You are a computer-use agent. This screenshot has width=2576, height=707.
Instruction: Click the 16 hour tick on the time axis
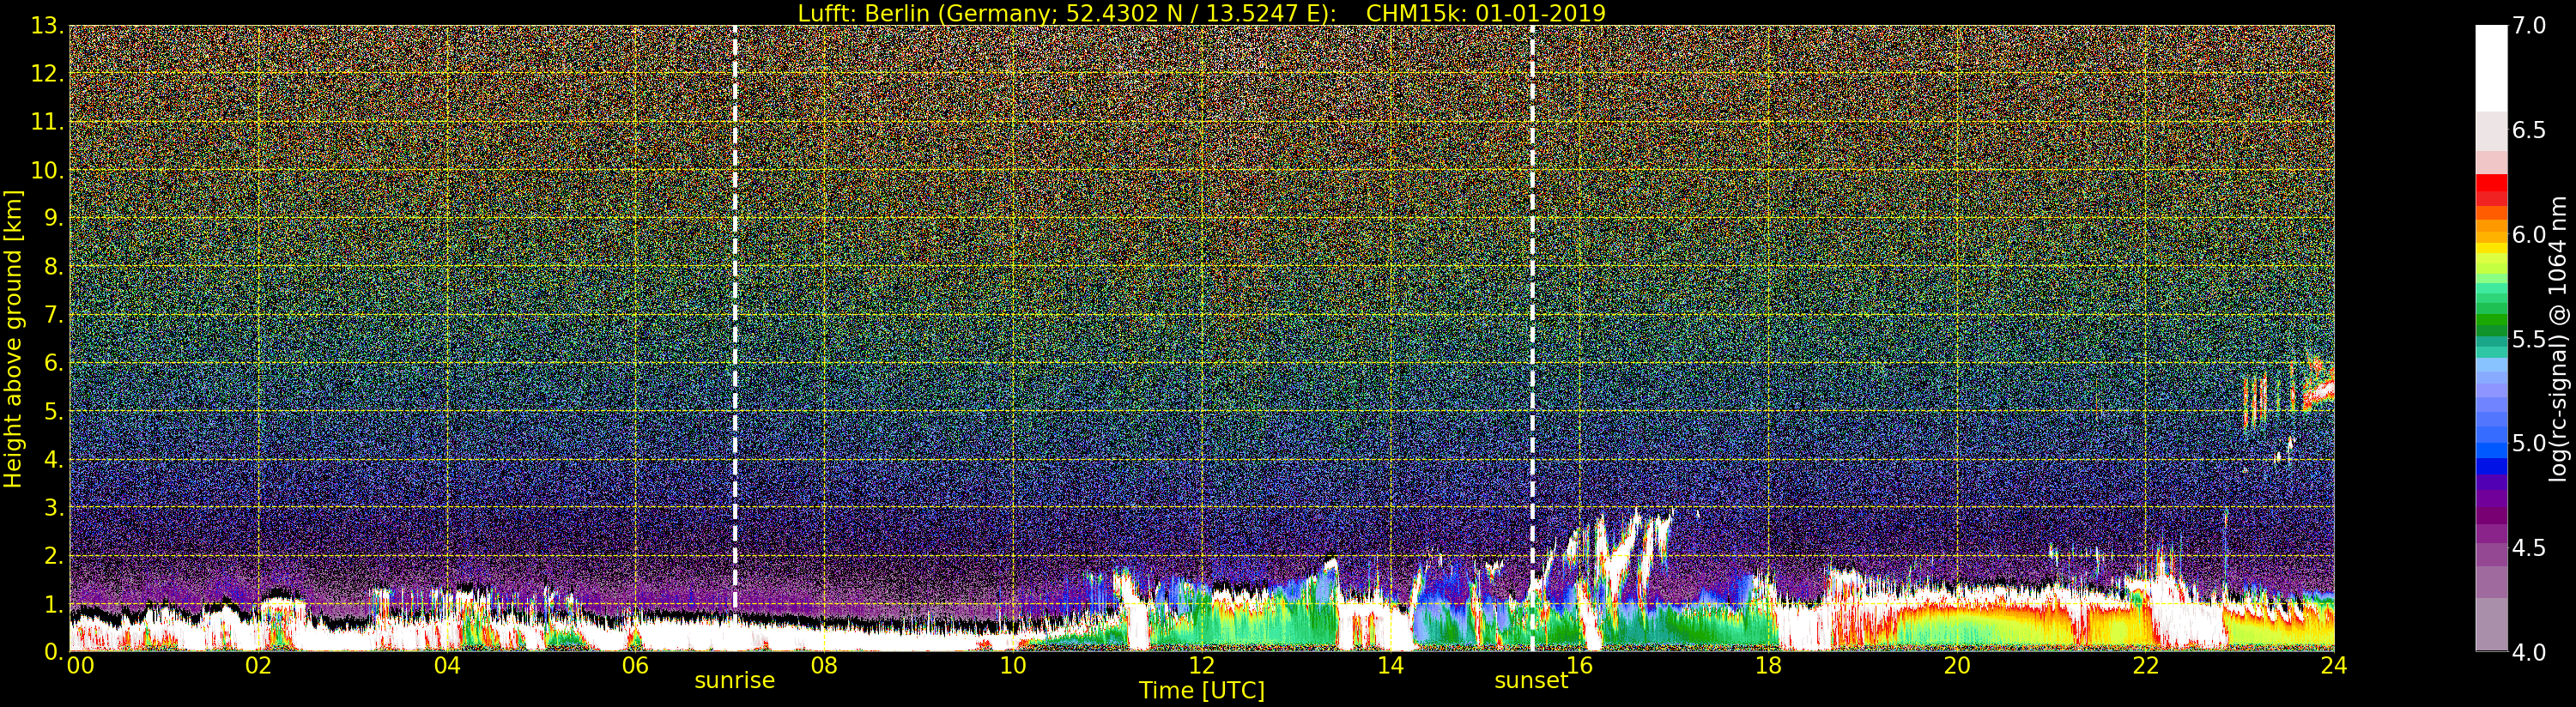(1579, 666)
